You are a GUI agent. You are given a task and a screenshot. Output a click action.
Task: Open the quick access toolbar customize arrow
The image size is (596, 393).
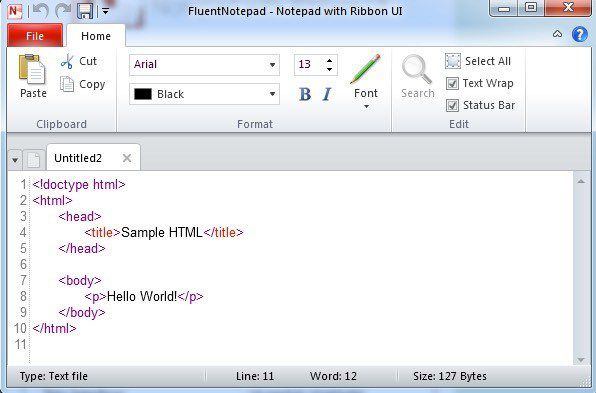(x=106, y=11)
